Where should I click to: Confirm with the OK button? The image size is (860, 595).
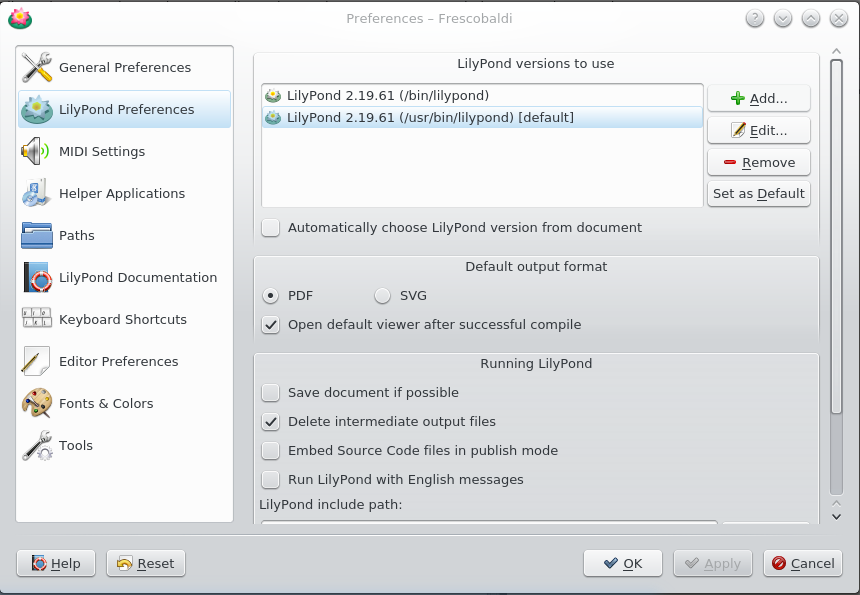623,563
